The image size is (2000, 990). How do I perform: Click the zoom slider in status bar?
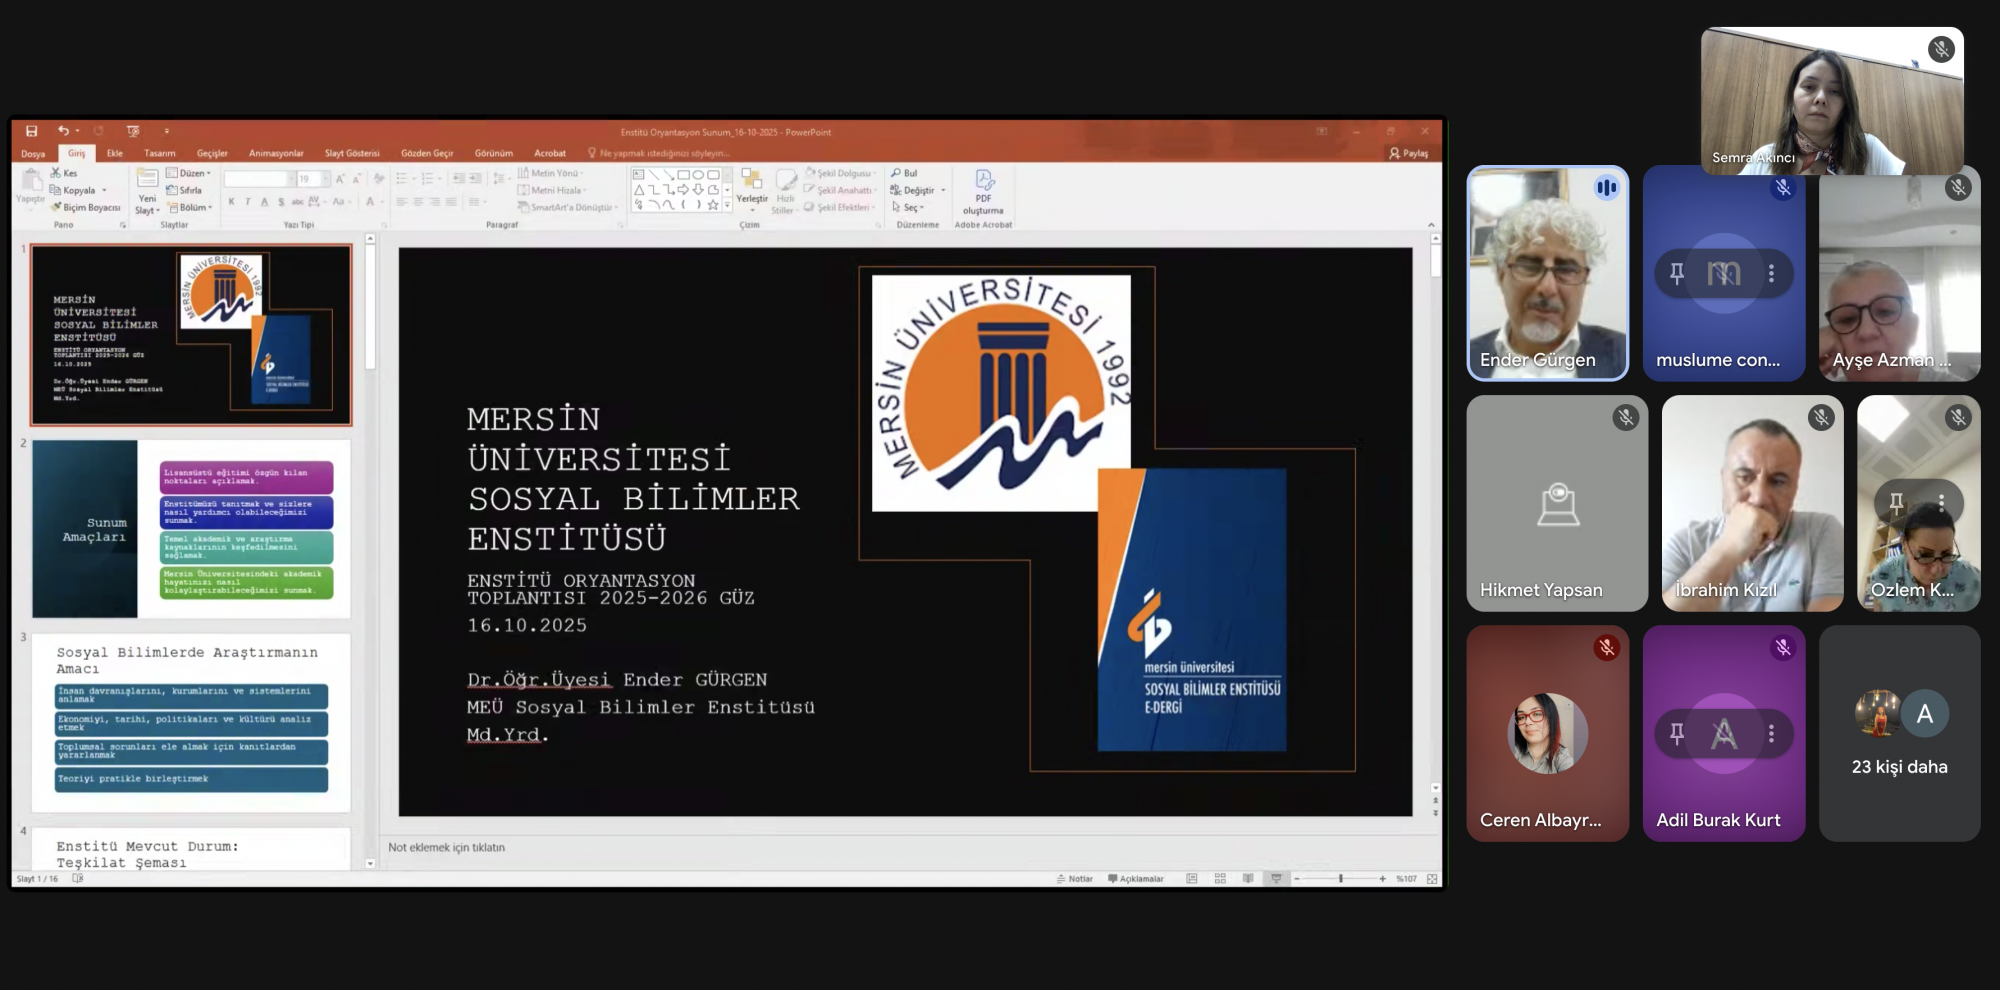1340,879
